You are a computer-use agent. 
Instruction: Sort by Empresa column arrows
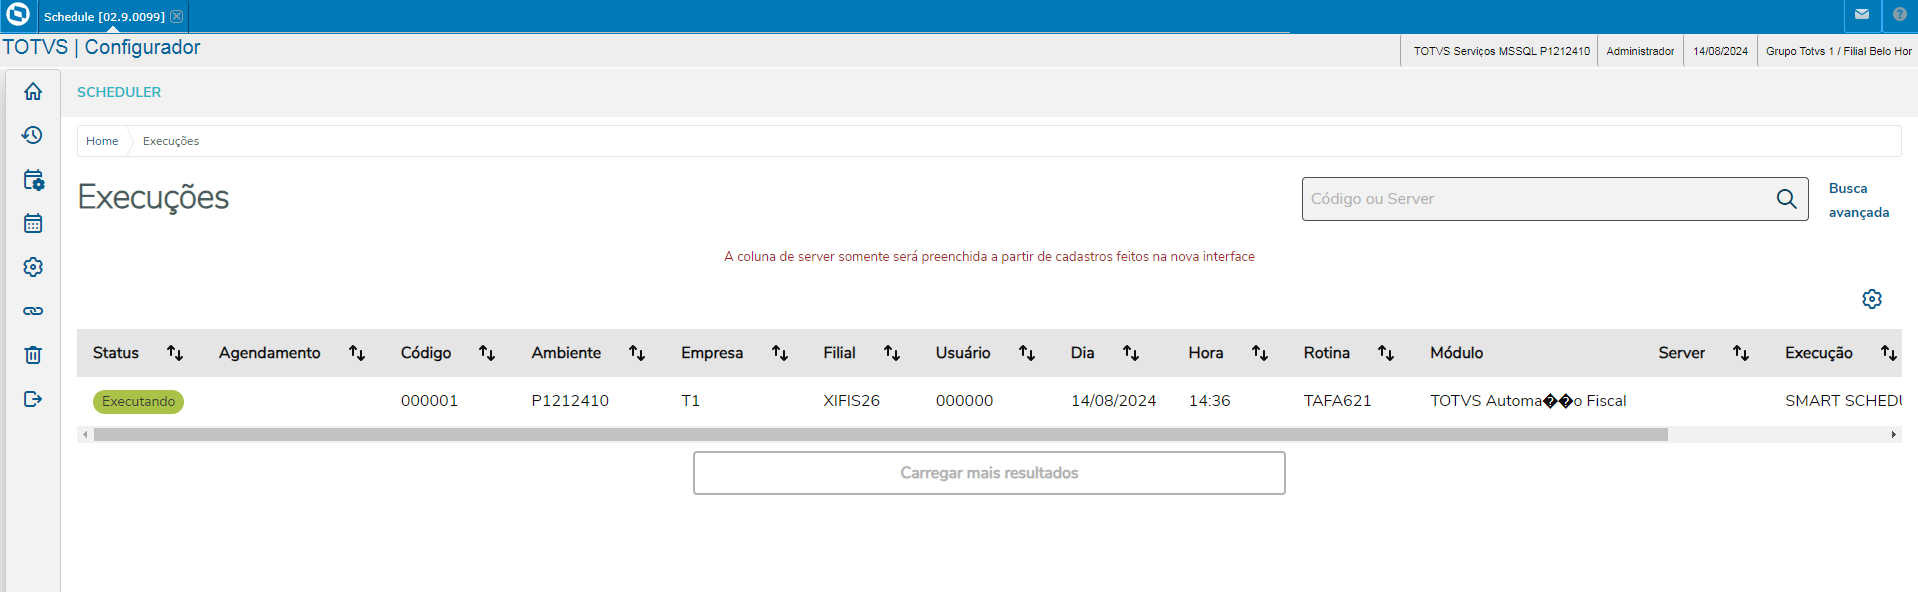[x=780, y=353]
